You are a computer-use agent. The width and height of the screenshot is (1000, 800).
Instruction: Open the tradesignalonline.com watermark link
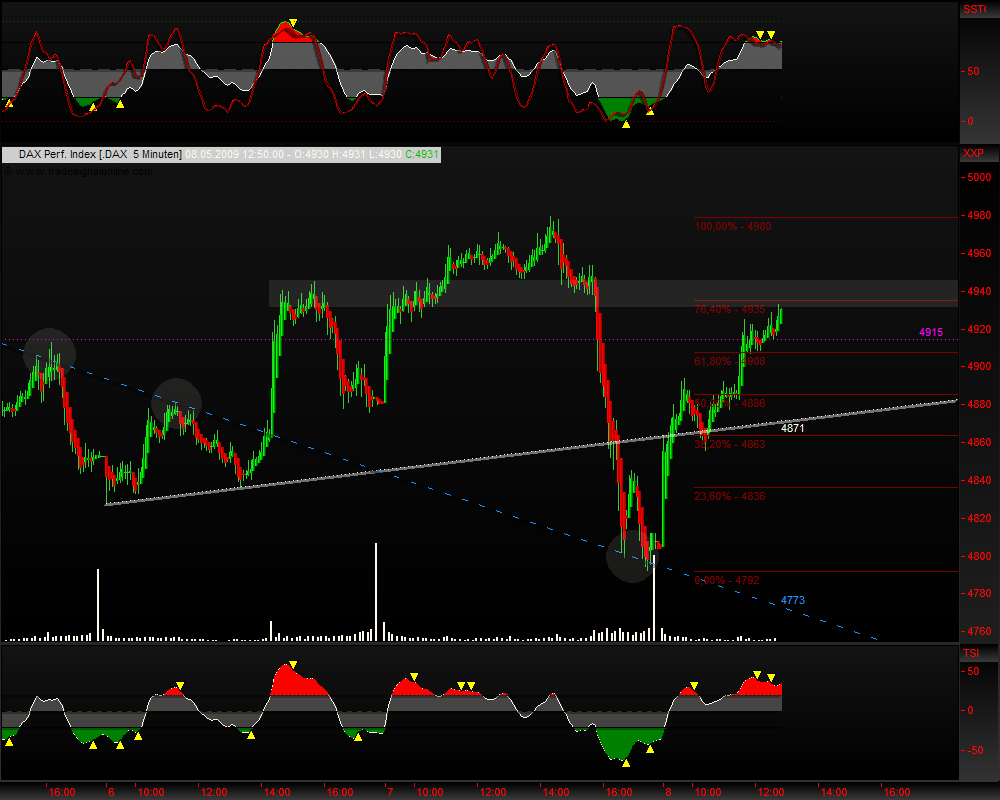(80, 171)
